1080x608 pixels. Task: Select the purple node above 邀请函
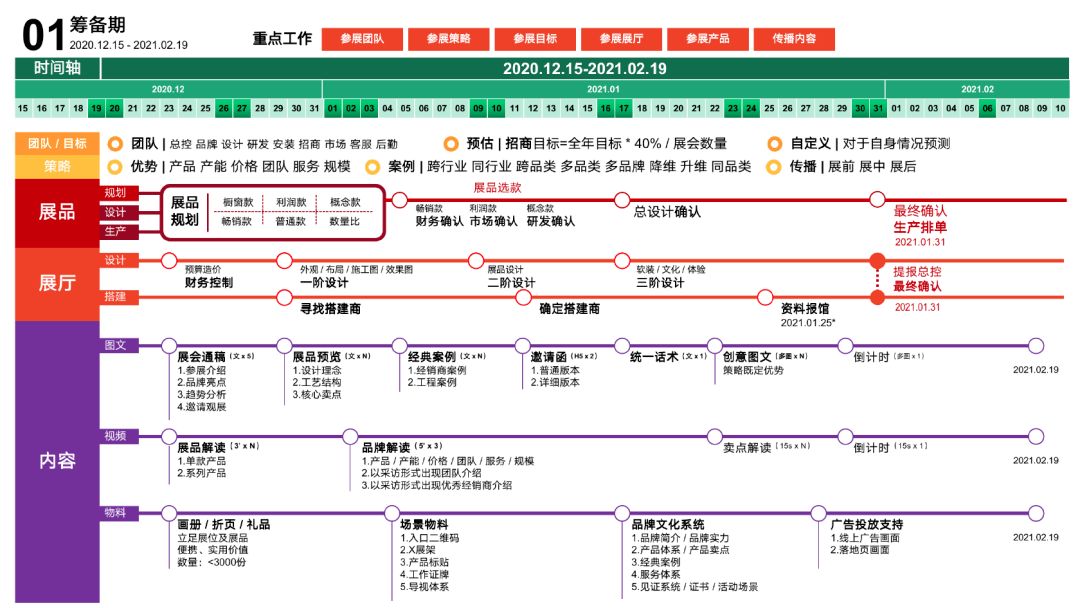coord(523,346)
